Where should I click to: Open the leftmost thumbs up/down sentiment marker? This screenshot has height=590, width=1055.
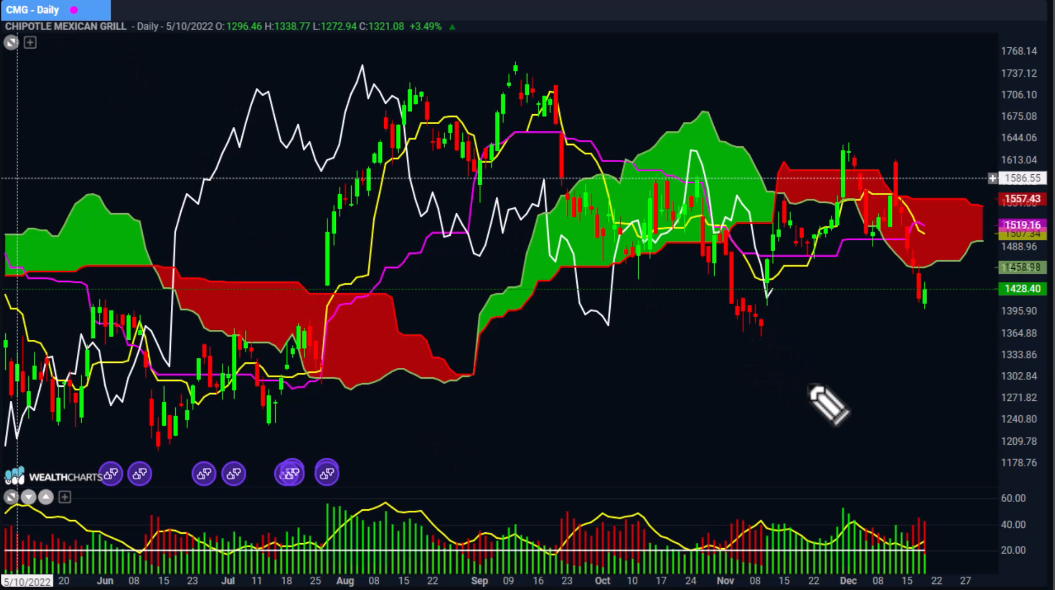[111, 474]
